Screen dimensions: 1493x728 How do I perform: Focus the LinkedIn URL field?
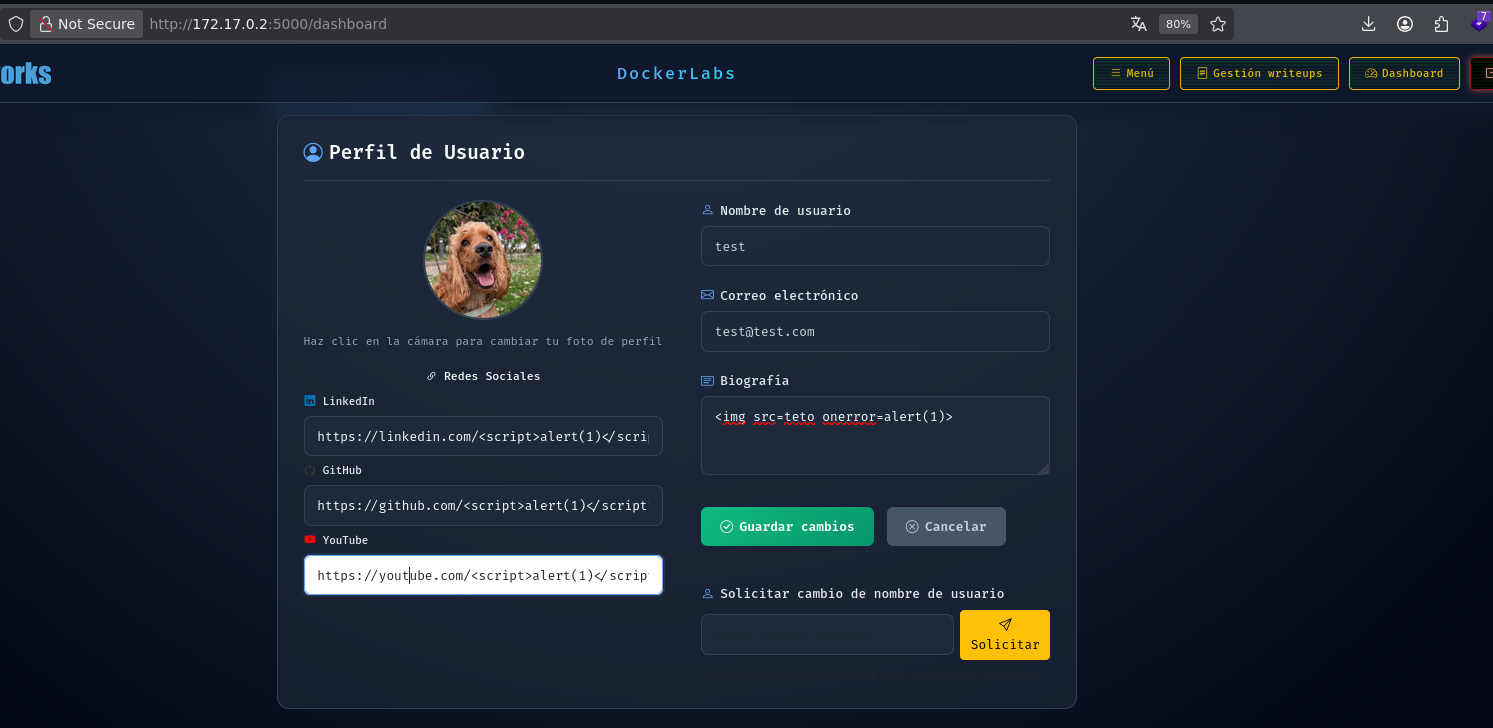[483, 436]
